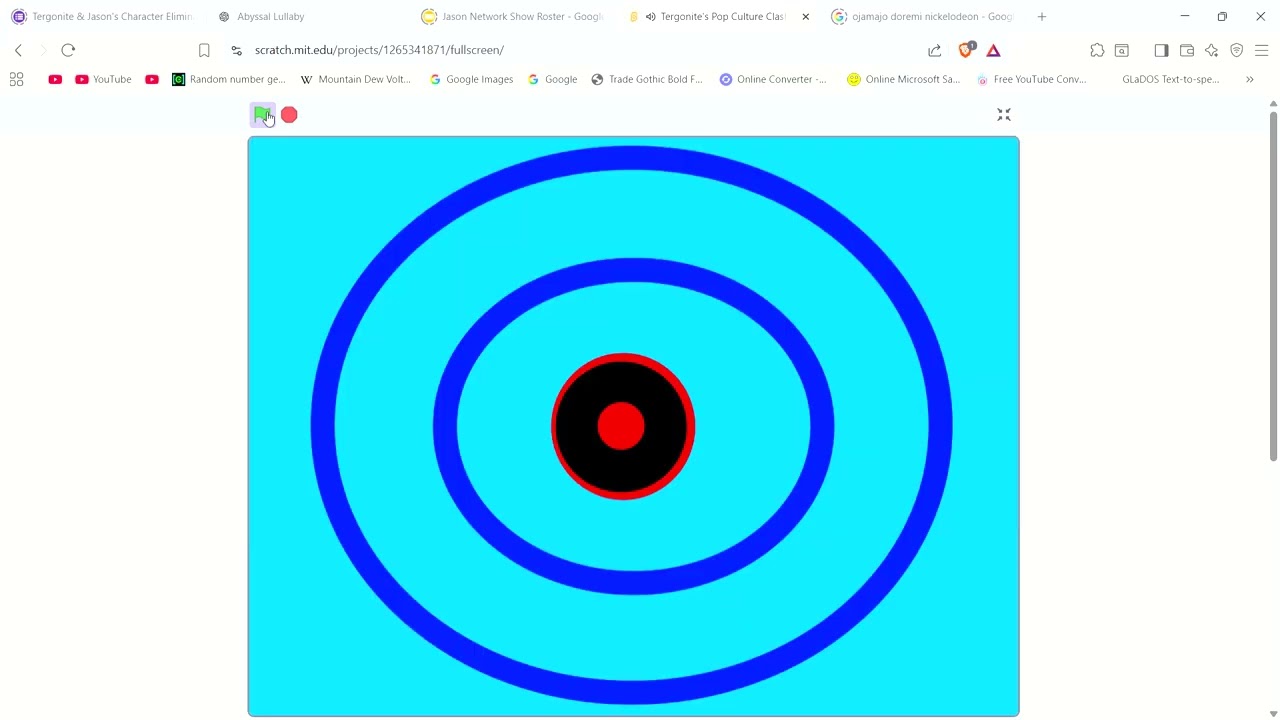Image resolution: width=1280 pixels, height=720 pixels.
Task: Toggle the browser sidebar panel icon
Action: [x=1161, y=50]
